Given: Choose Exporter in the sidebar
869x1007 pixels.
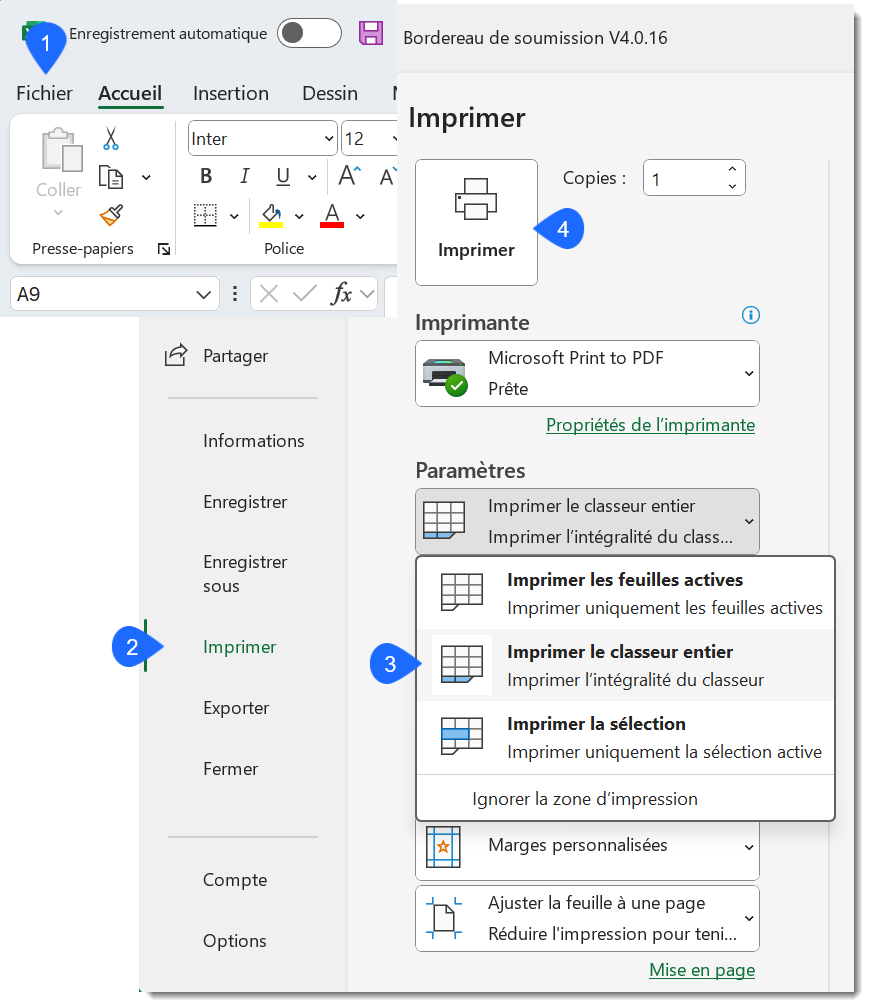Looking at the screenshot, I should tap(236, 708).
